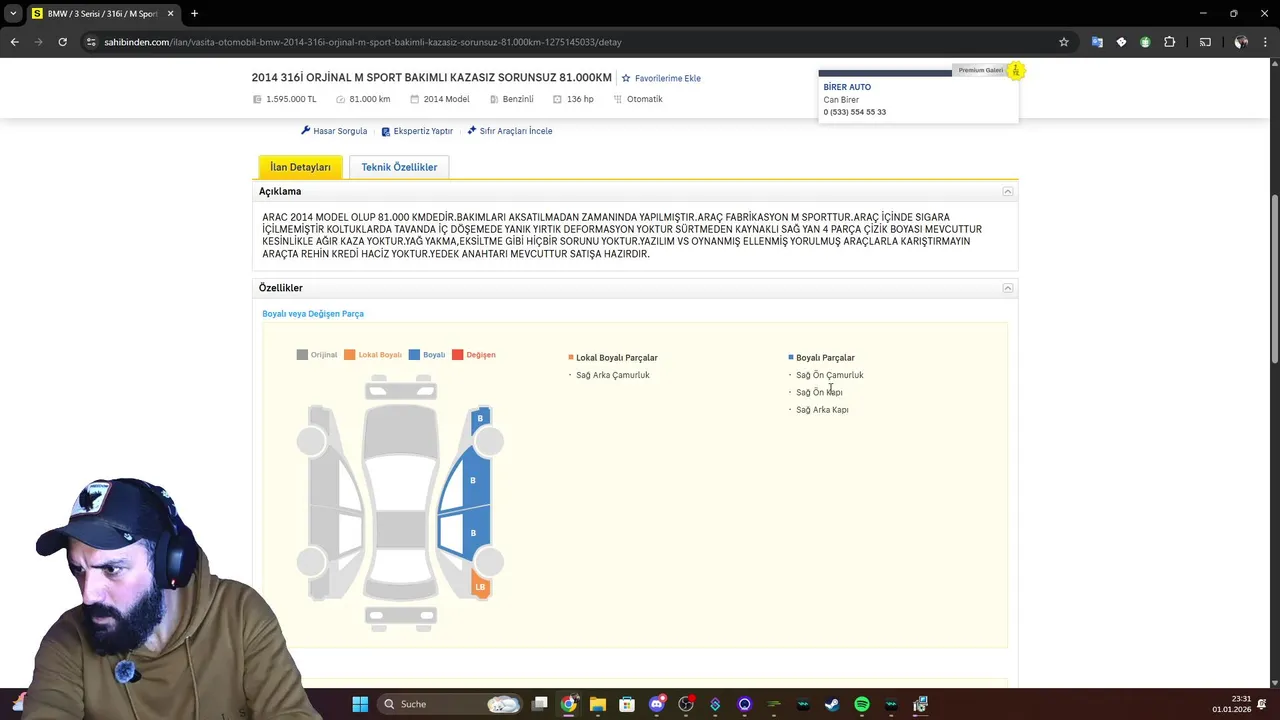Open the Chrome three-dot menu
The height and width of the screenshot is (720, 1280).
(x=1266, y=42)
